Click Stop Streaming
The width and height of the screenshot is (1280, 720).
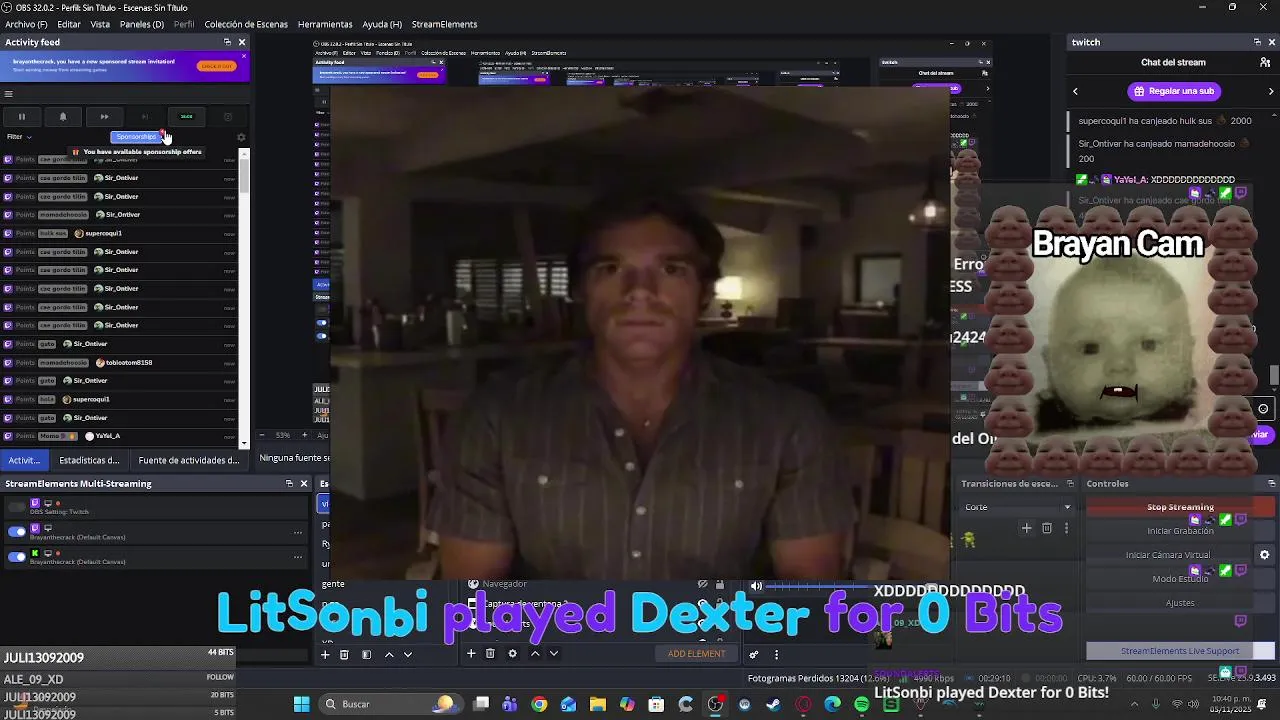click(1180, 507)
